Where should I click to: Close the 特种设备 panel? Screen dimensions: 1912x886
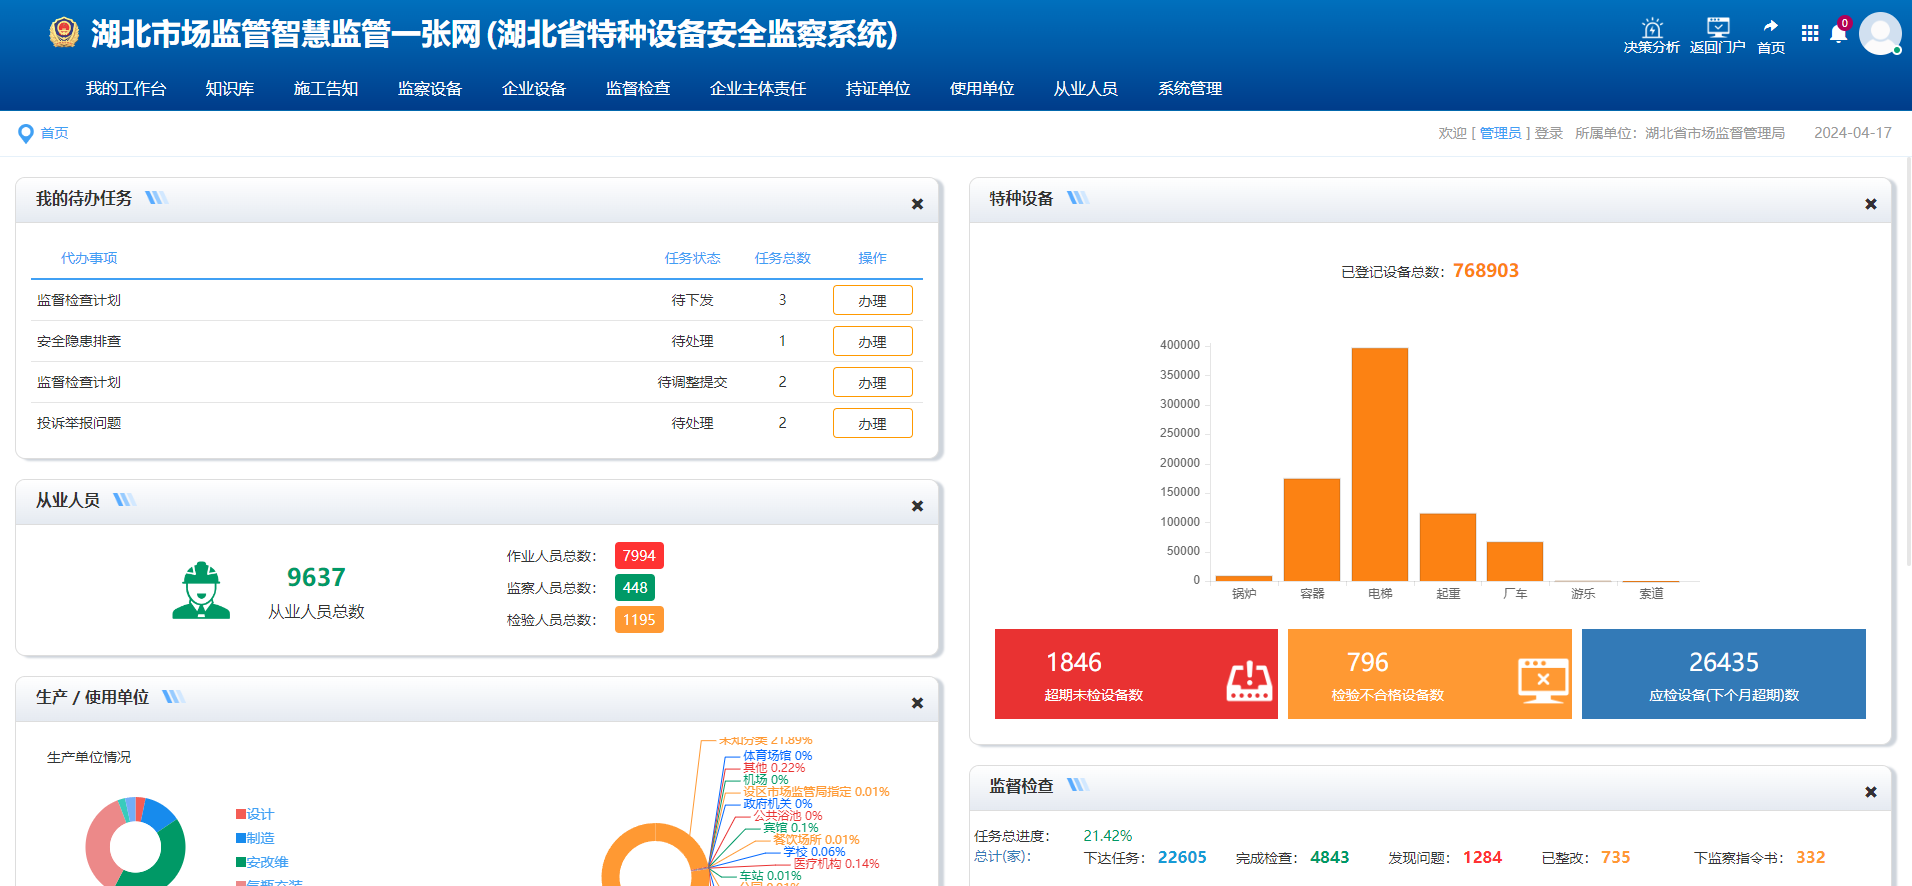point(1871,204)
